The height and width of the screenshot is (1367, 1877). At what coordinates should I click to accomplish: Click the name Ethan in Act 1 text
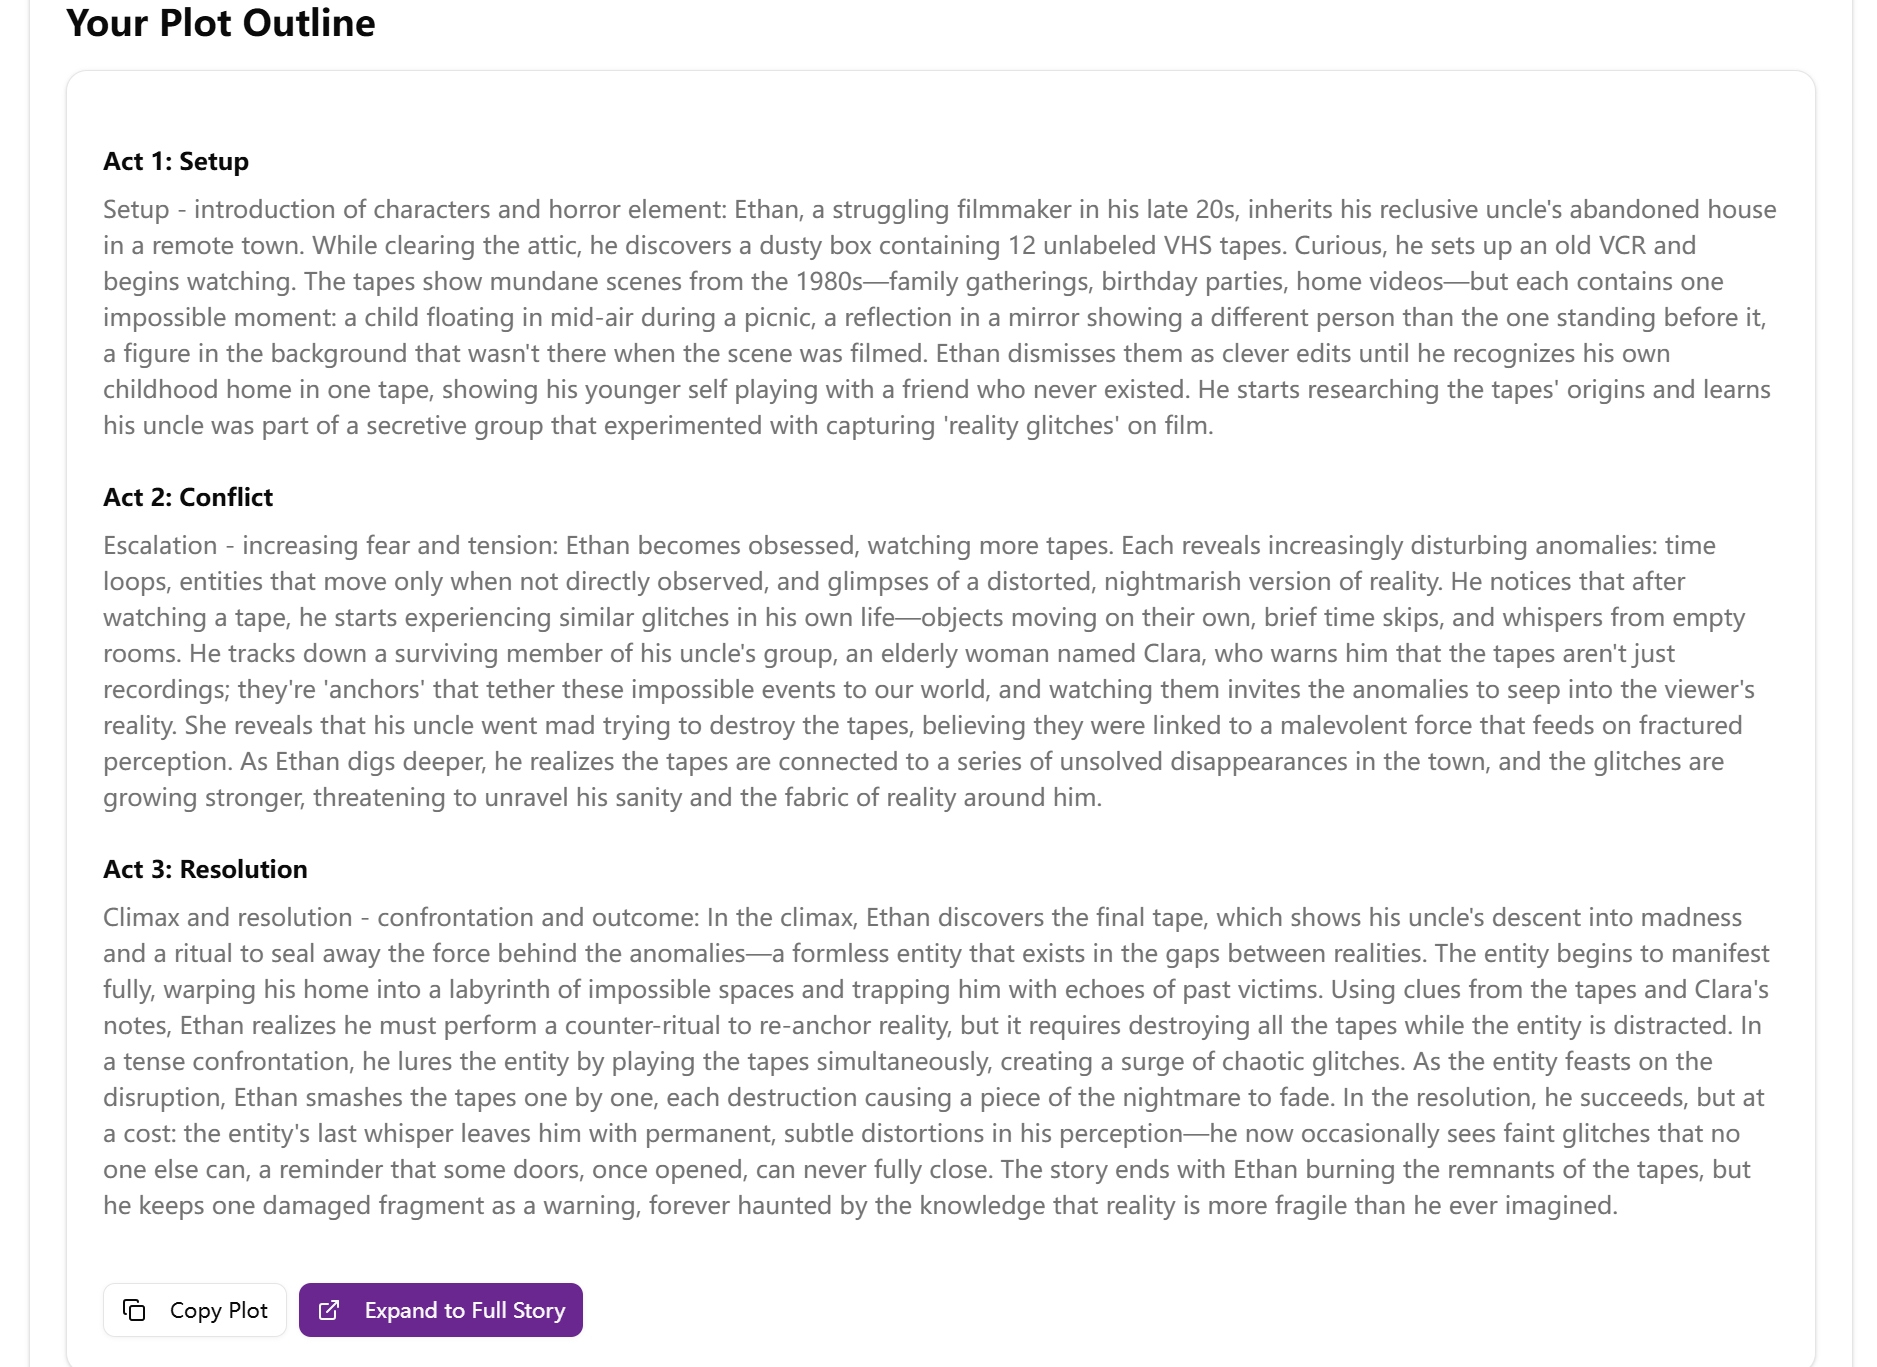click(x=766, y=209)
